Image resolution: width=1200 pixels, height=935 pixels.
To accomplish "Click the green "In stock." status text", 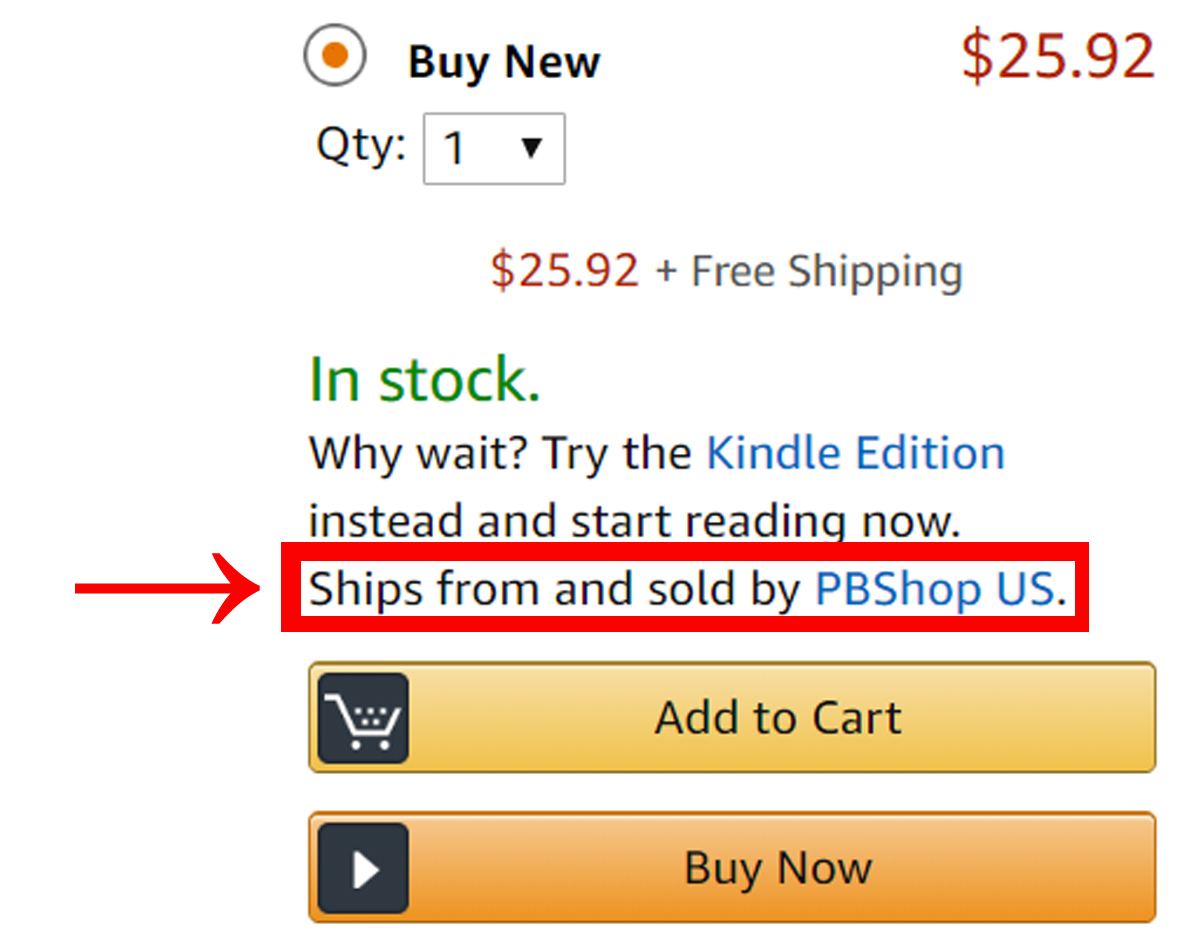I will 424,381.
